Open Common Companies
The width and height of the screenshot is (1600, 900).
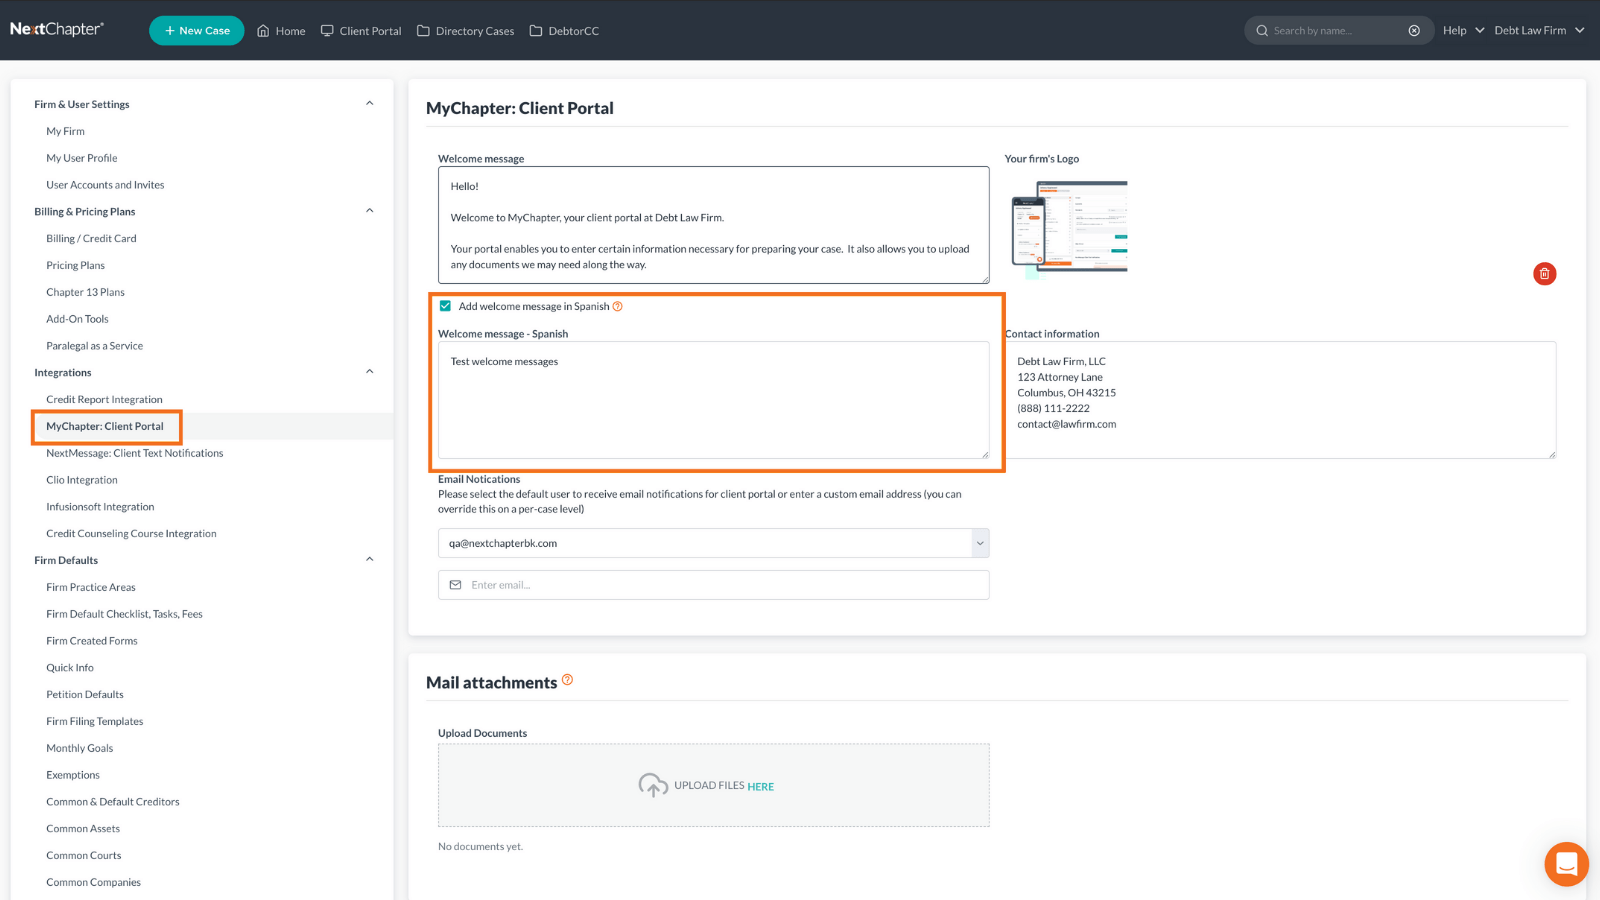point(94,882)
